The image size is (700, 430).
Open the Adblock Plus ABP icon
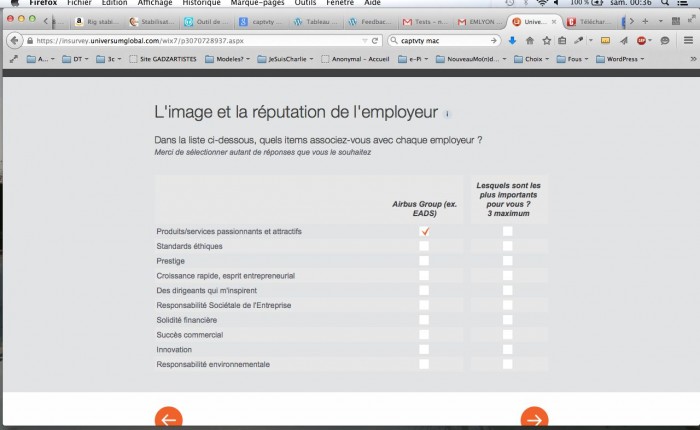point(641,41)
